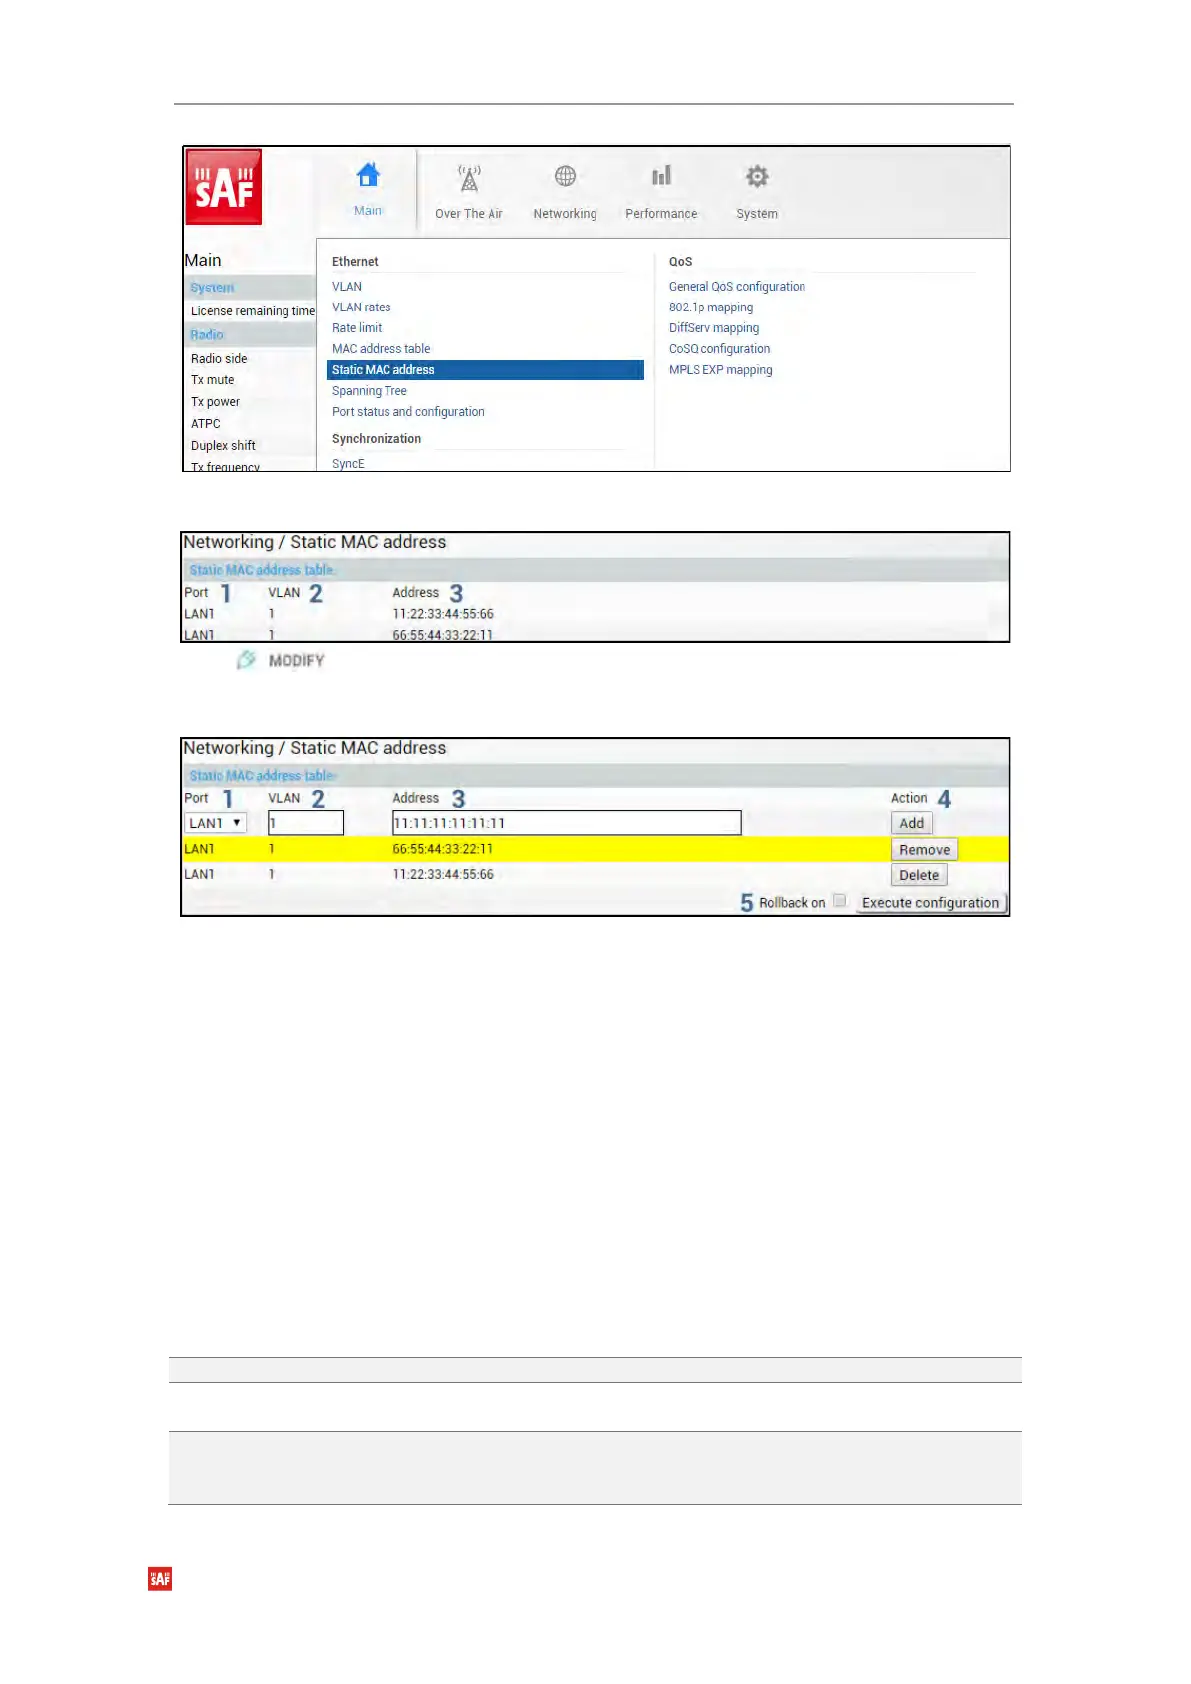Open the Main home icon

(368, 175)
